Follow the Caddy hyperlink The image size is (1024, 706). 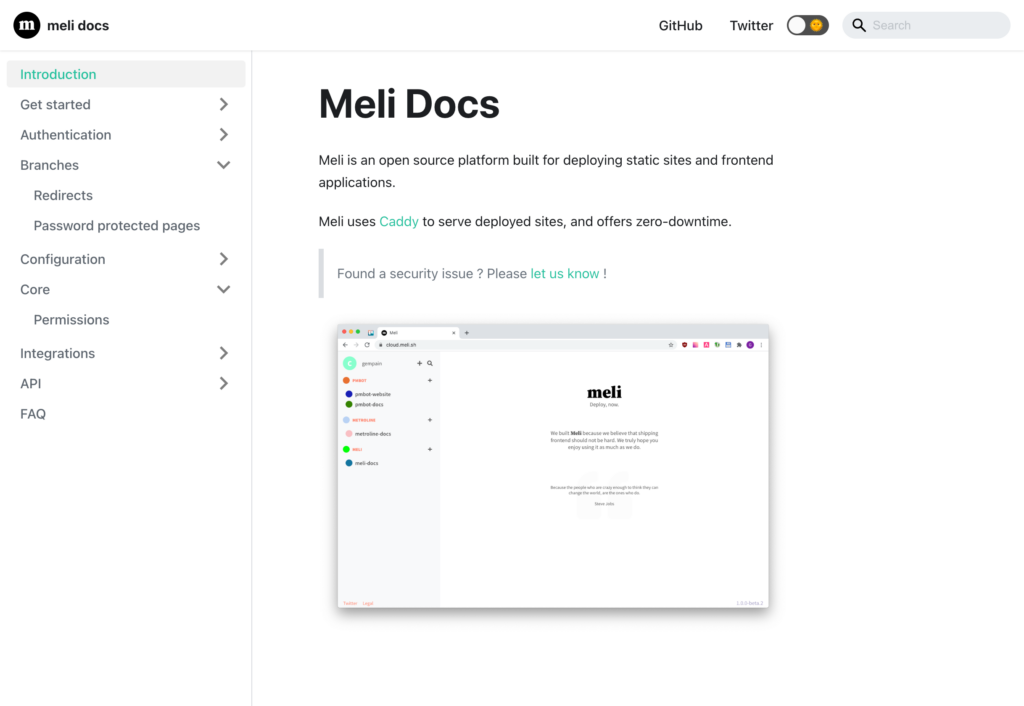coord(398,222)
